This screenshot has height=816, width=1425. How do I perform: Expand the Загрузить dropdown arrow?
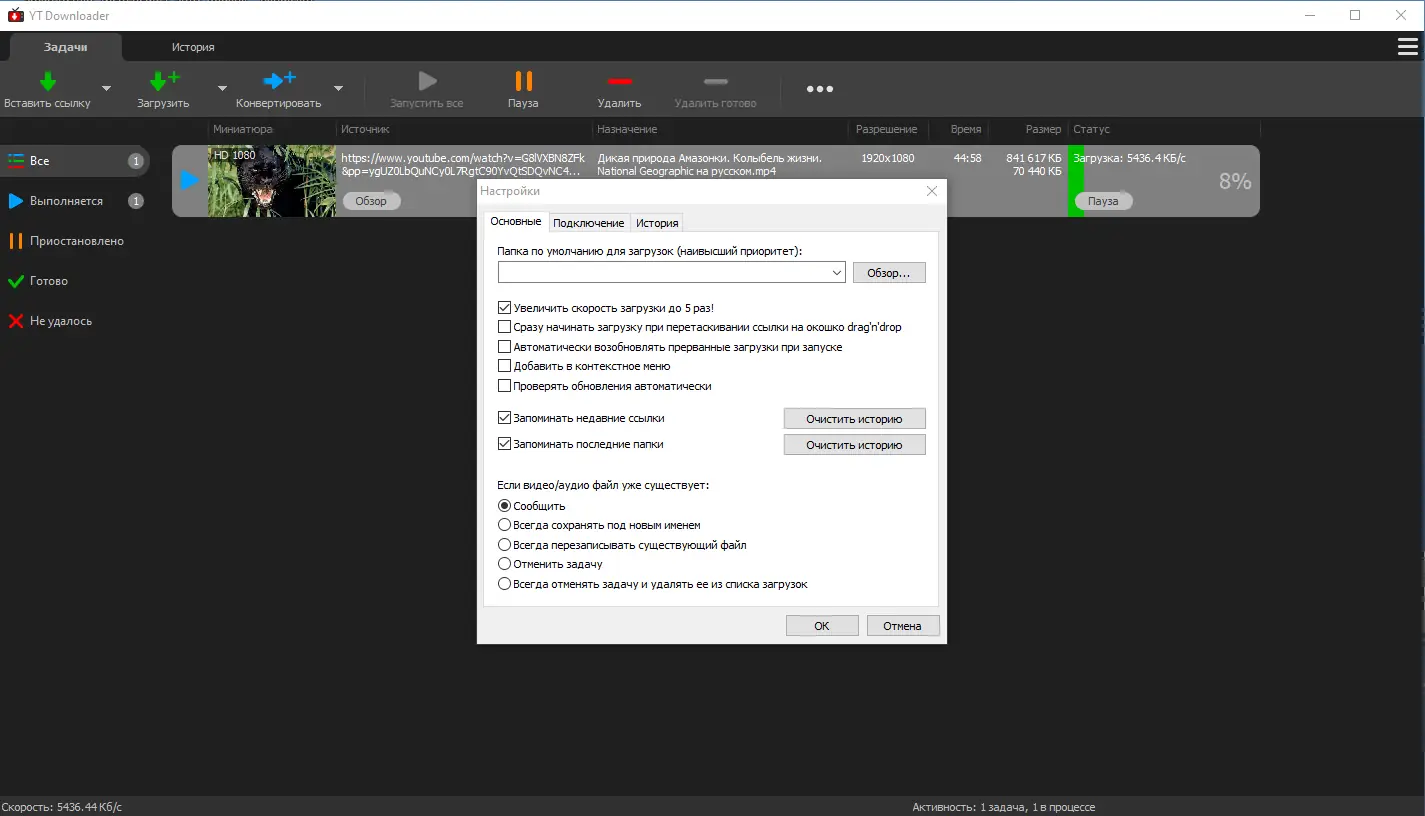pos(223,88)
